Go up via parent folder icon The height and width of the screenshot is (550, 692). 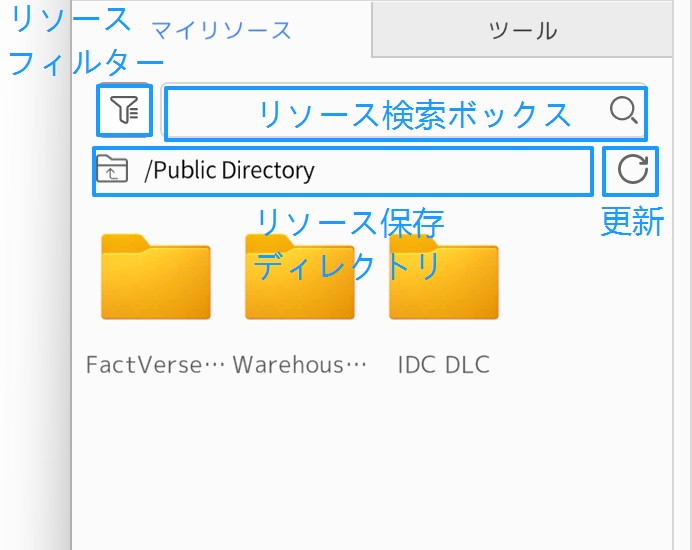click(112, 170)
